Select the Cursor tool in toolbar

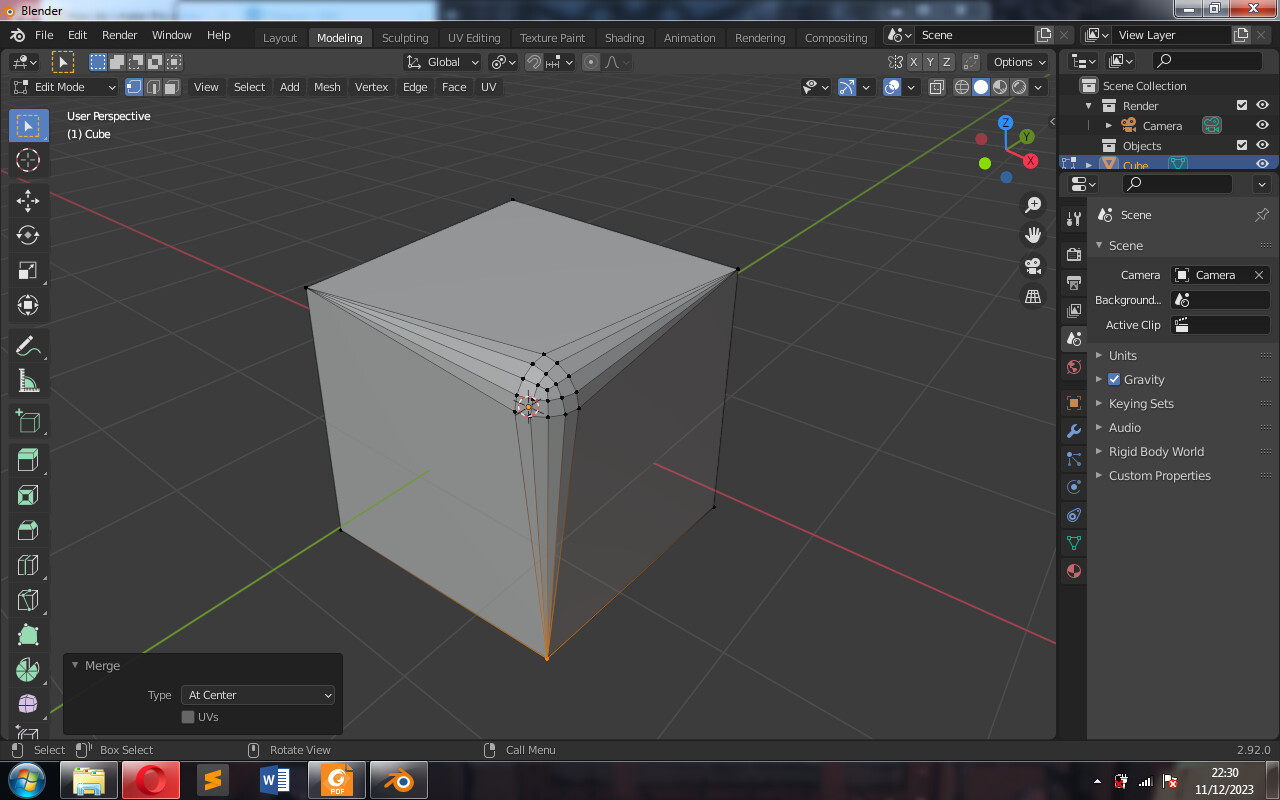tap(28, 160)
